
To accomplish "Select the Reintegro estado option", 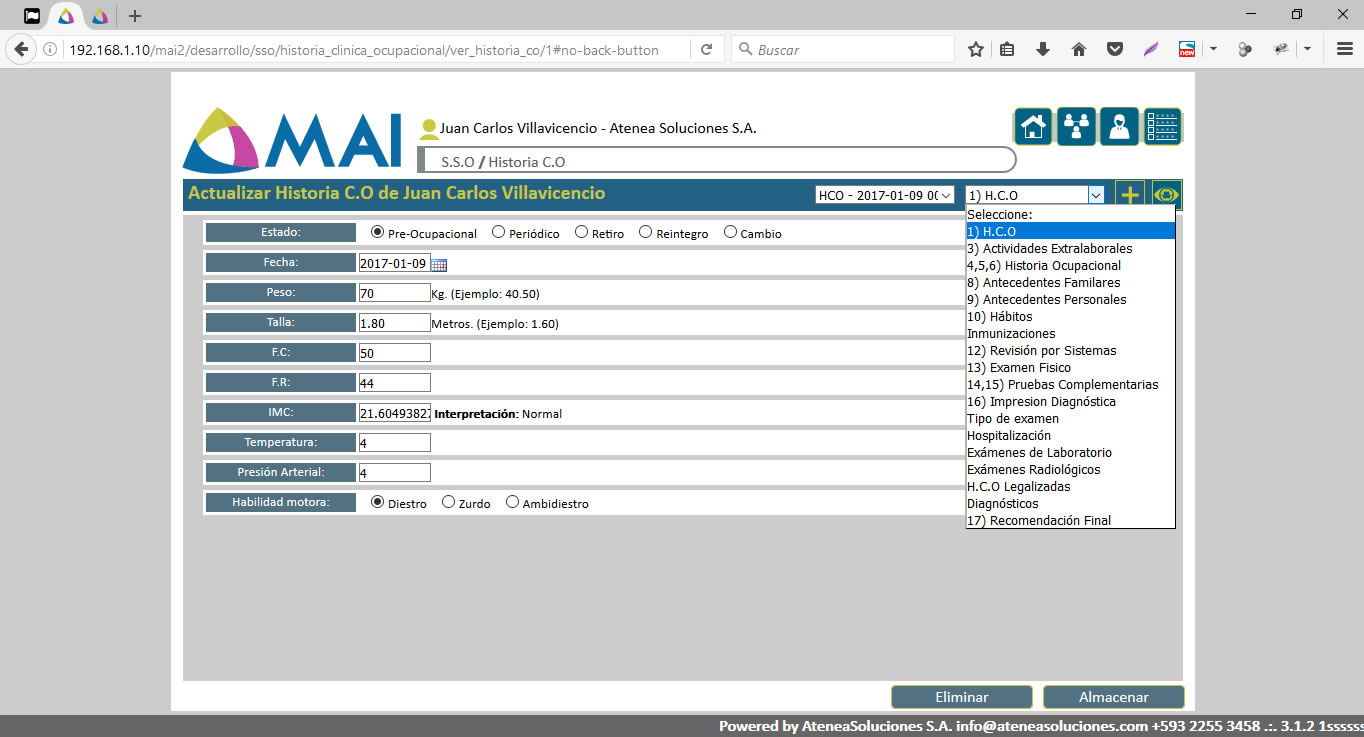I will pos(646,232).
